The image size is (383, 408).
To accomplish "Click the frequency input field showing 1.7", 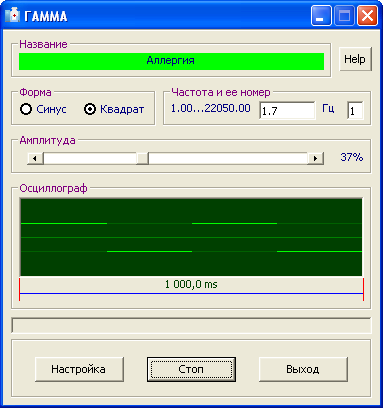I will tap(287, 110).
